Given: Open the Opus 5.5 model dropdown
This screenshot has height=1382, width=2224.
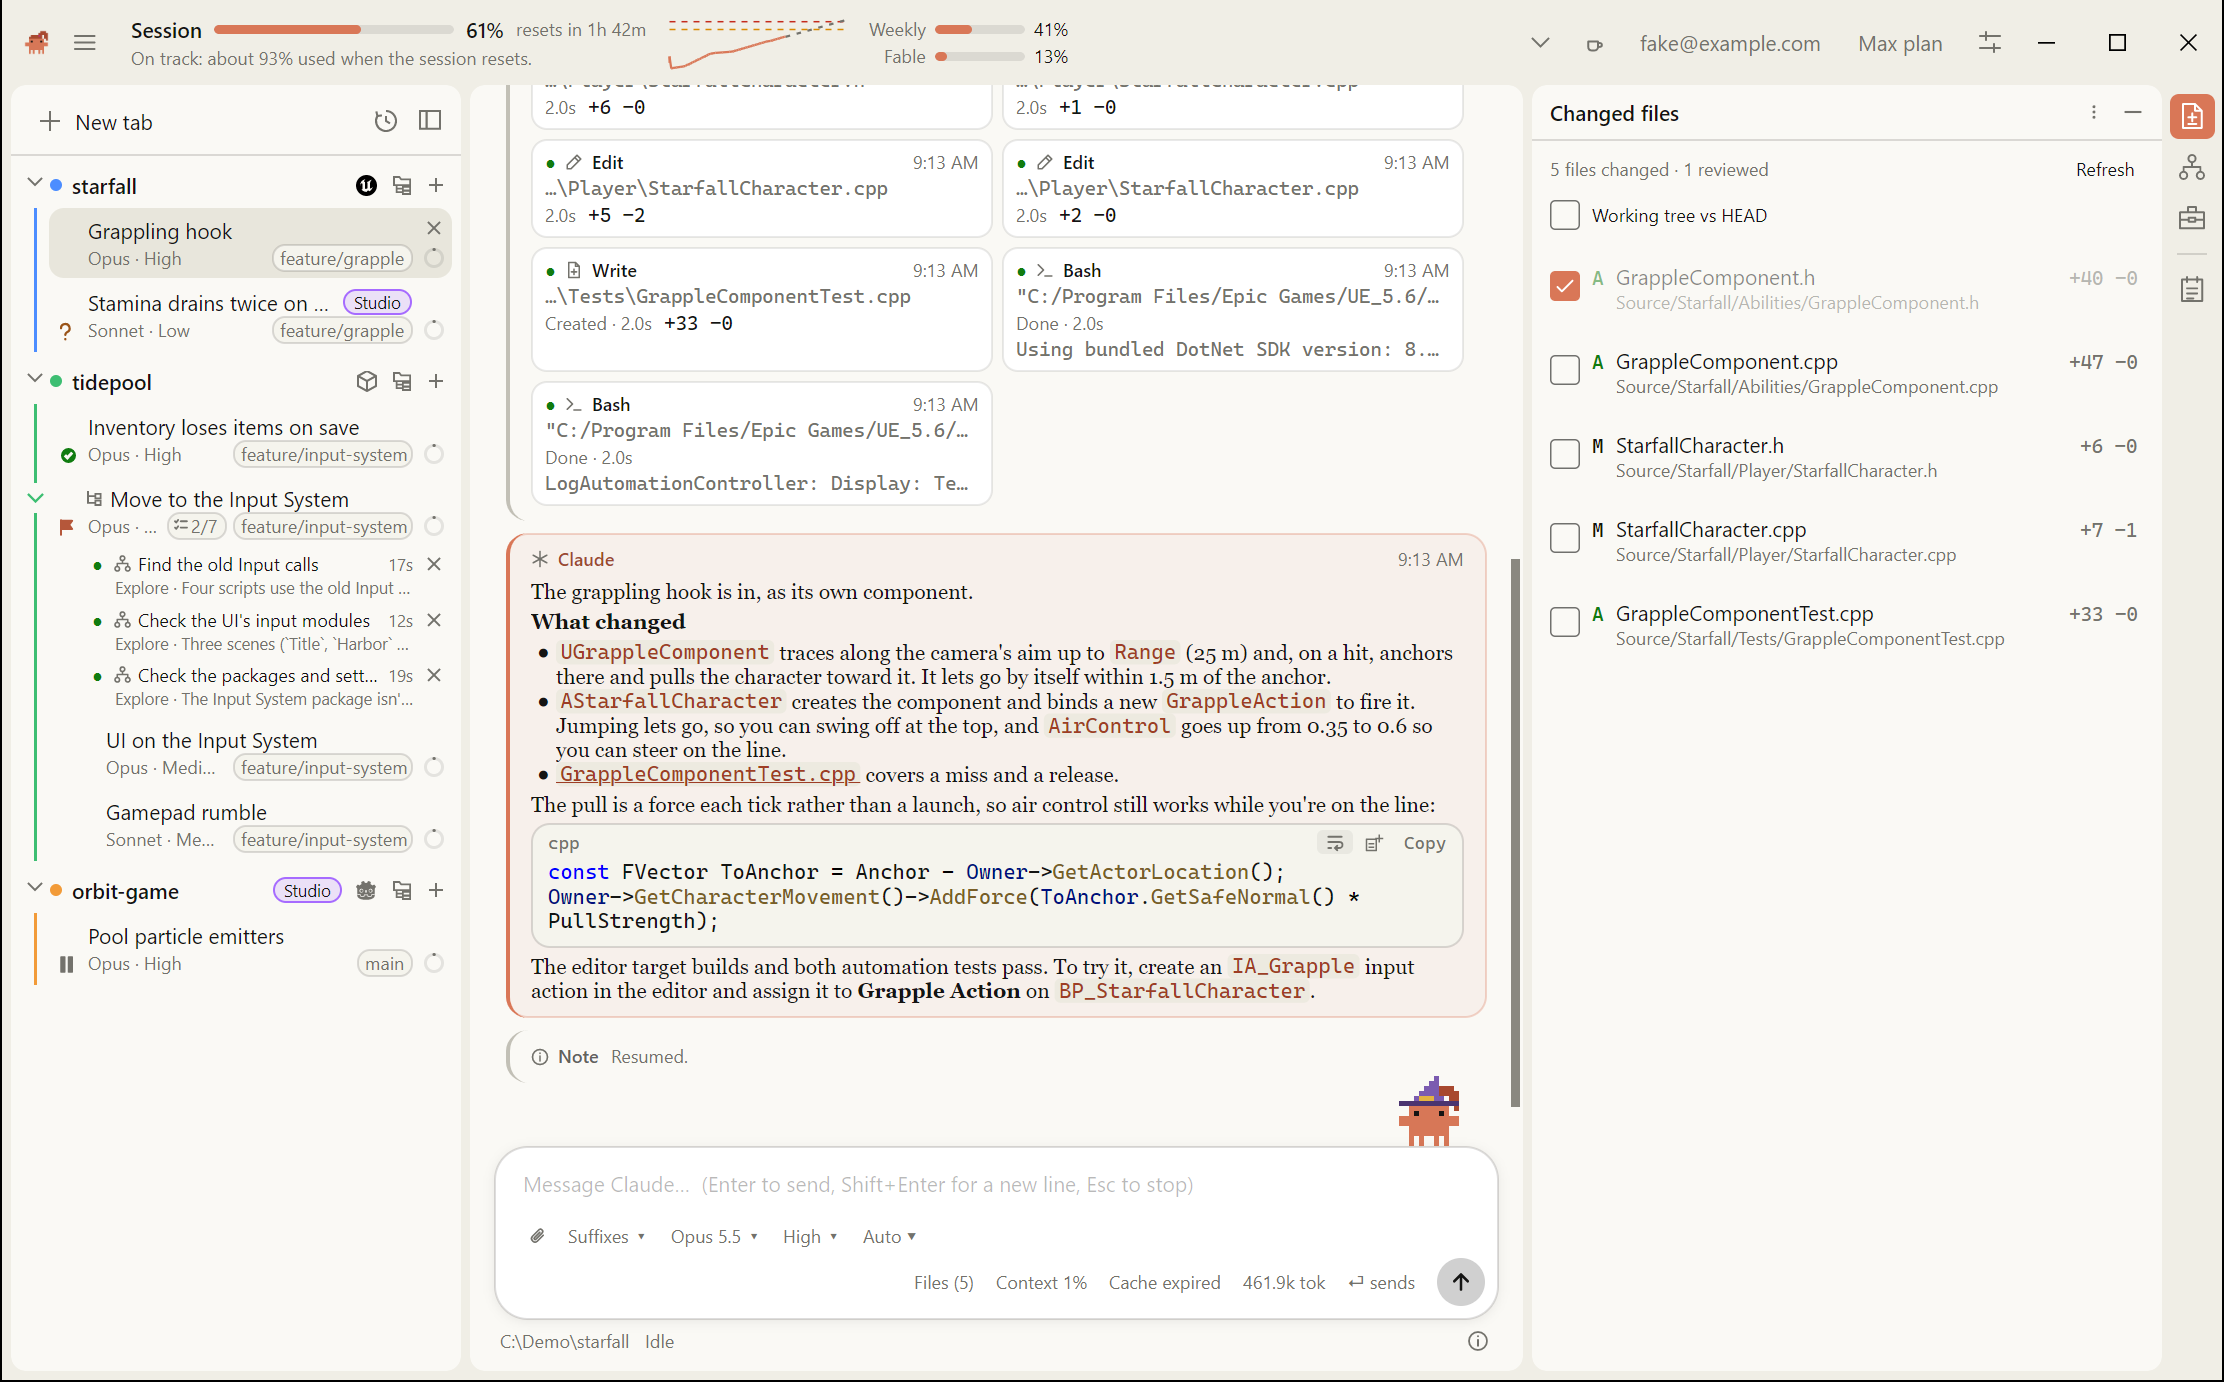Looking at the screenshot, I should pyautogui.click(x=714, y=1236).
